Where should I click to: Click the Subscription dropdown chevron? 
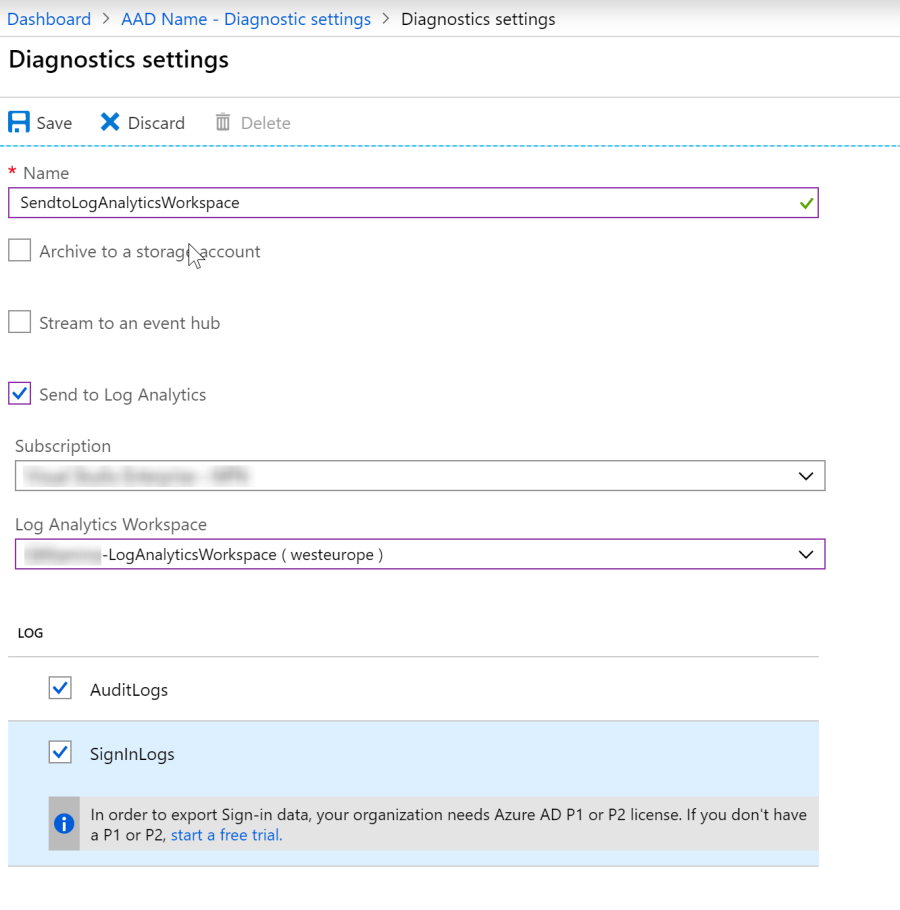[x=806, y=476]
